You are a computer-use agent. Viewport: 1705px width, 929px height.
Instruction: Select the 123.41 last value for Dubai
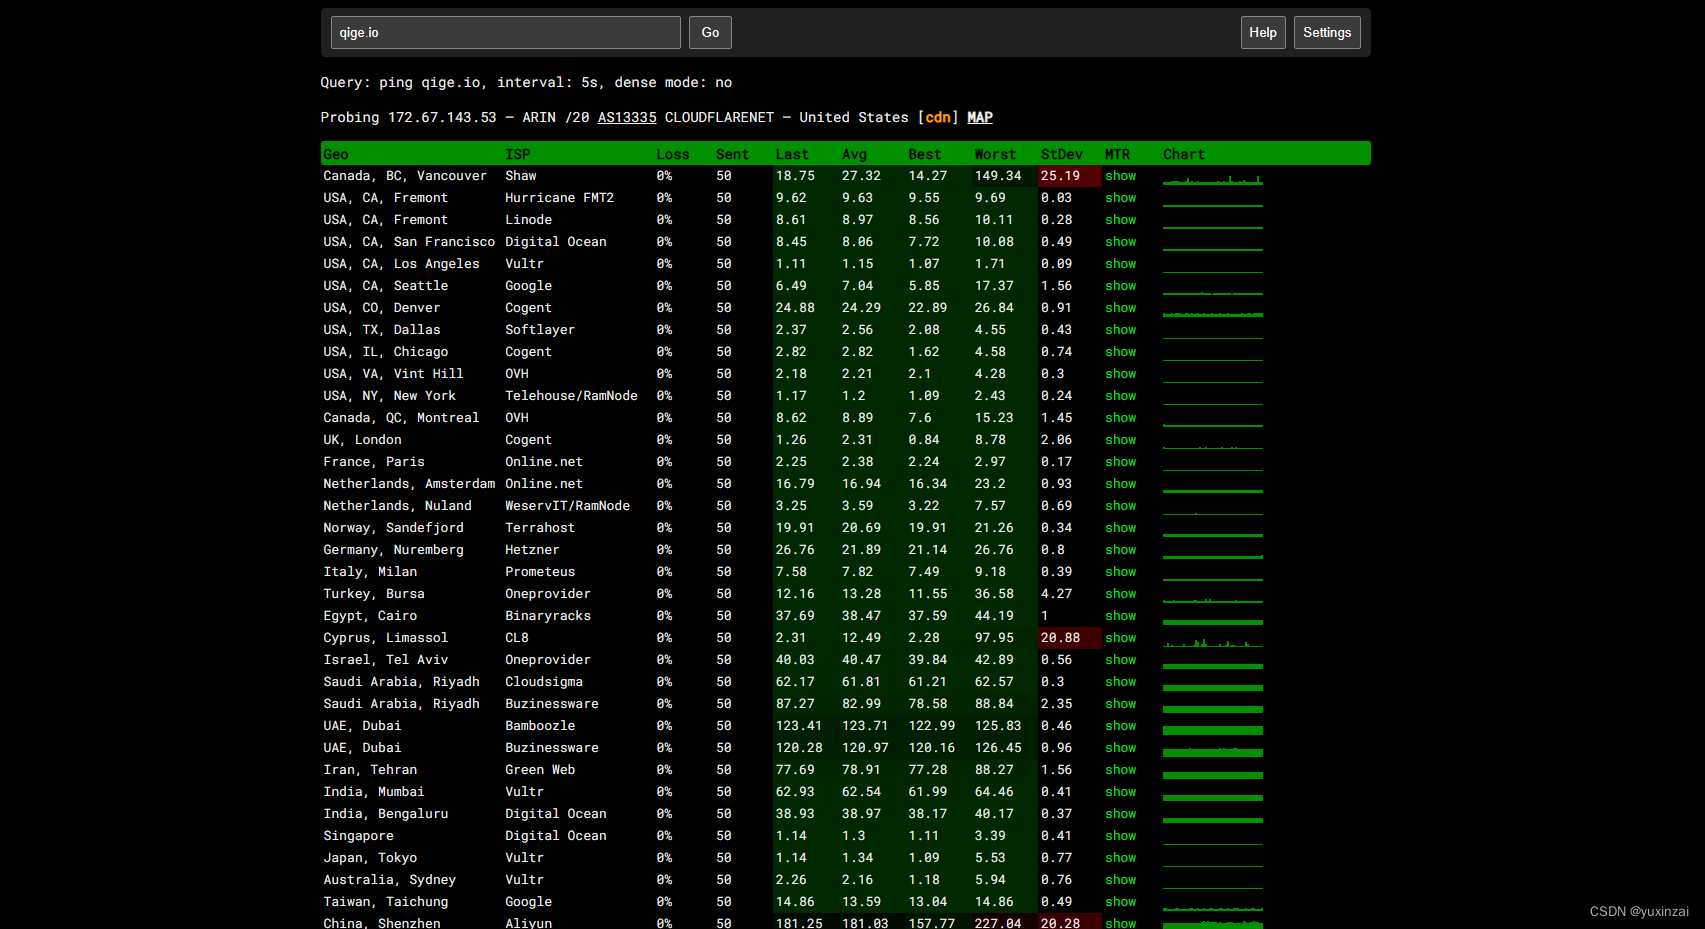pos(798,726)
